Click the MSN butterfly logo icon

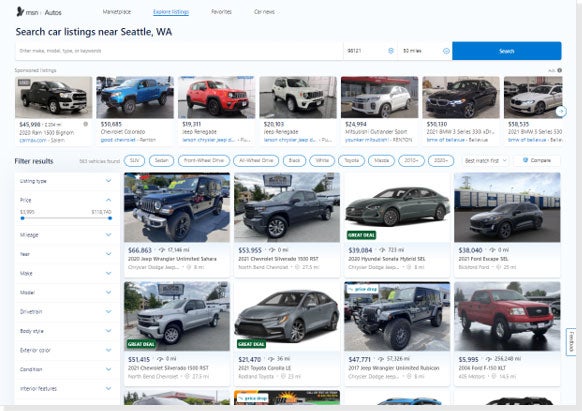(20, 12)
